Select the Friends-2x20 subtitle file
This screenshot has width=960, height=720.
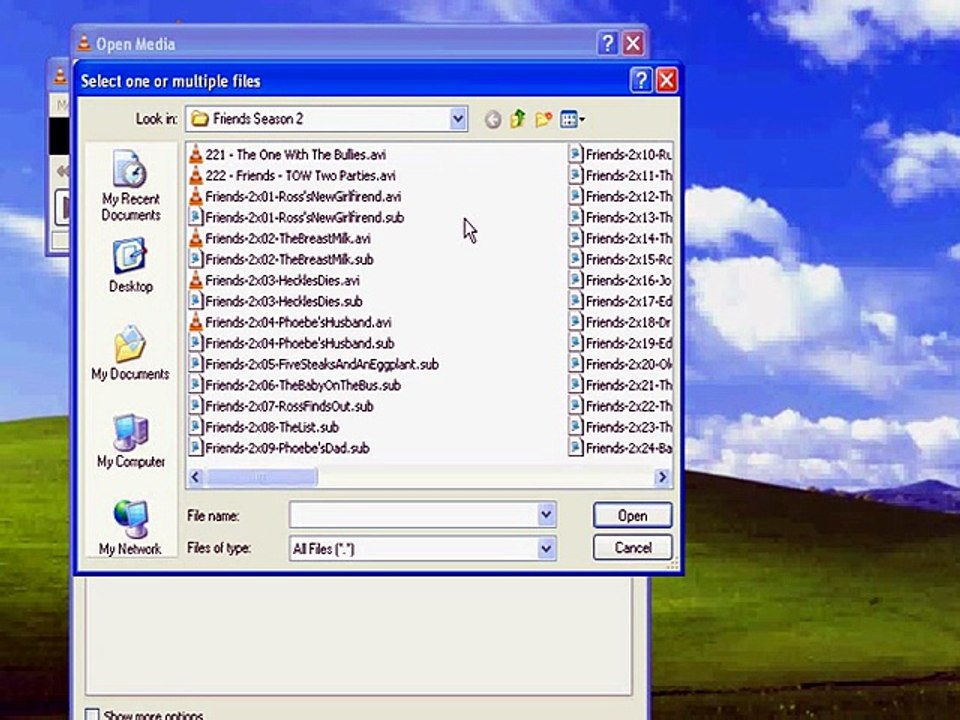620,364
